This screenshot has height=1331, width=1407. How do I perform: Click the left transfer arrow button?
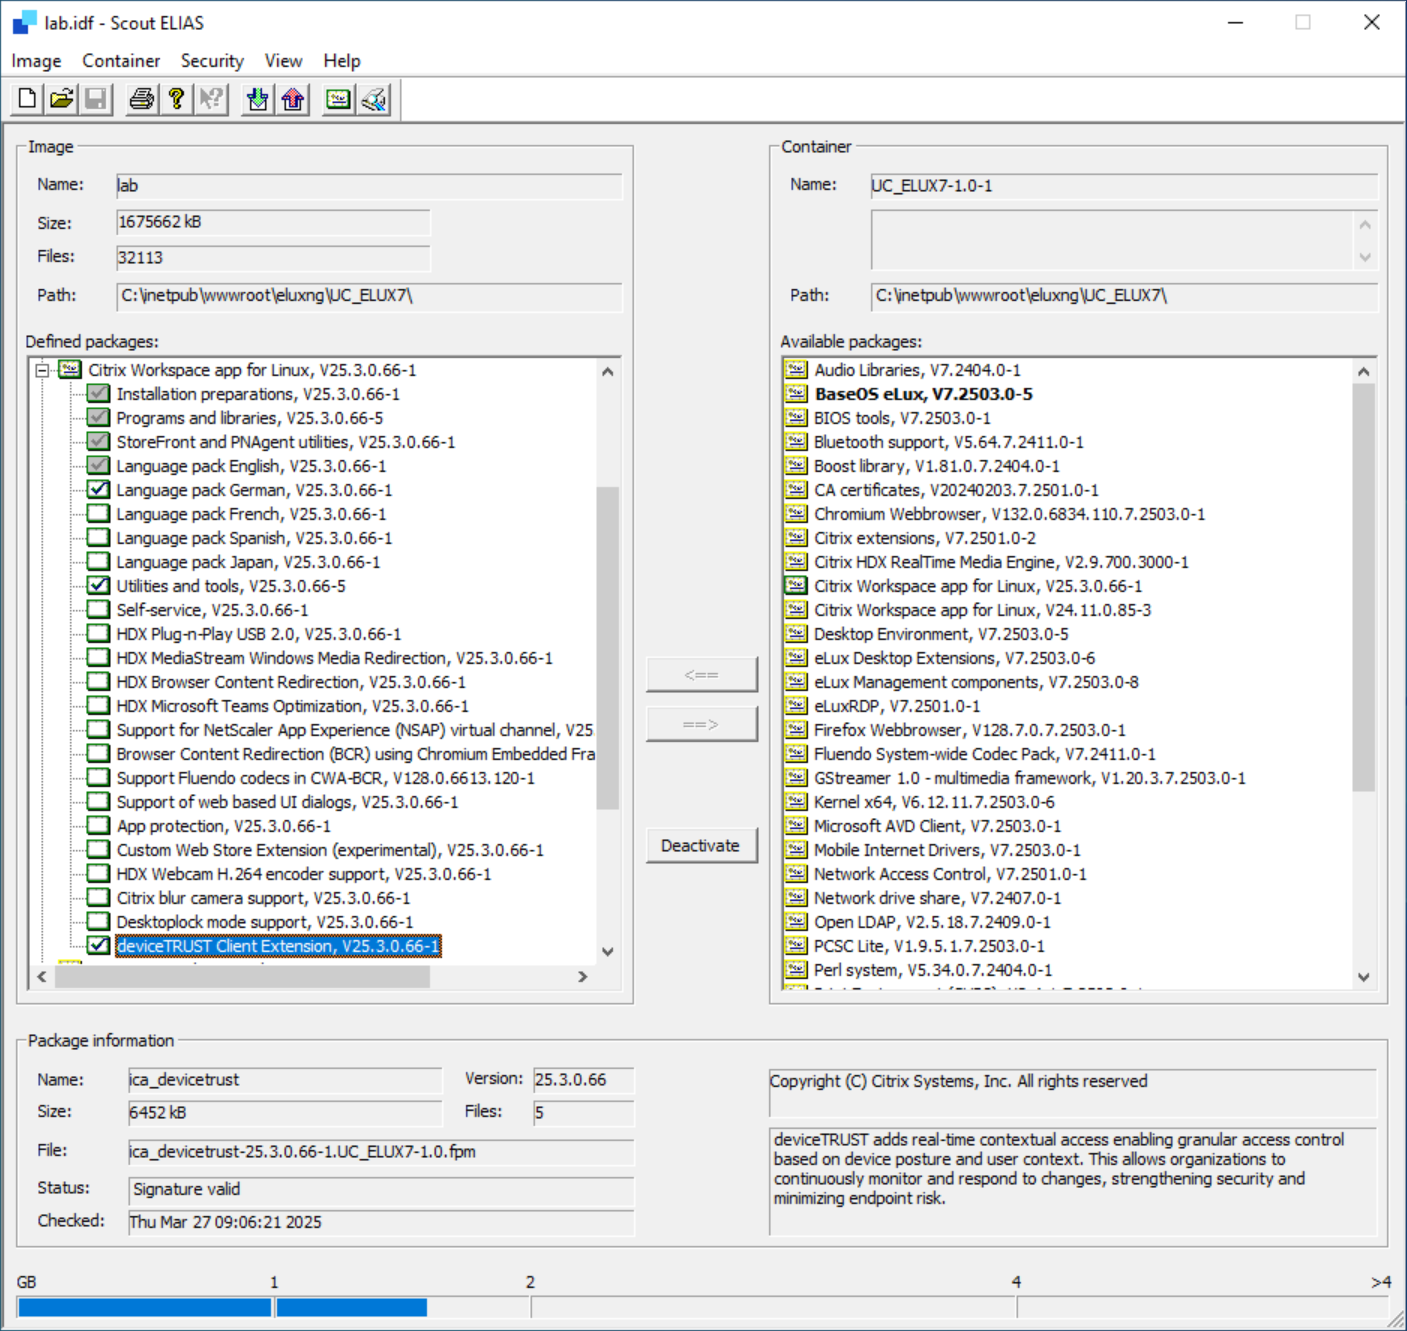tap(701, 673)
